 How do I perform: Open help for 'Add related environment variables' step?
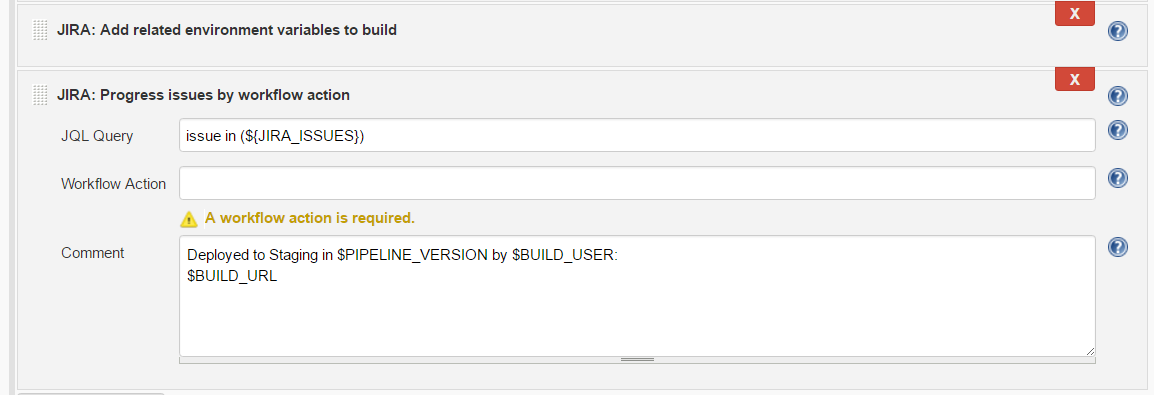pos(1117,31)
